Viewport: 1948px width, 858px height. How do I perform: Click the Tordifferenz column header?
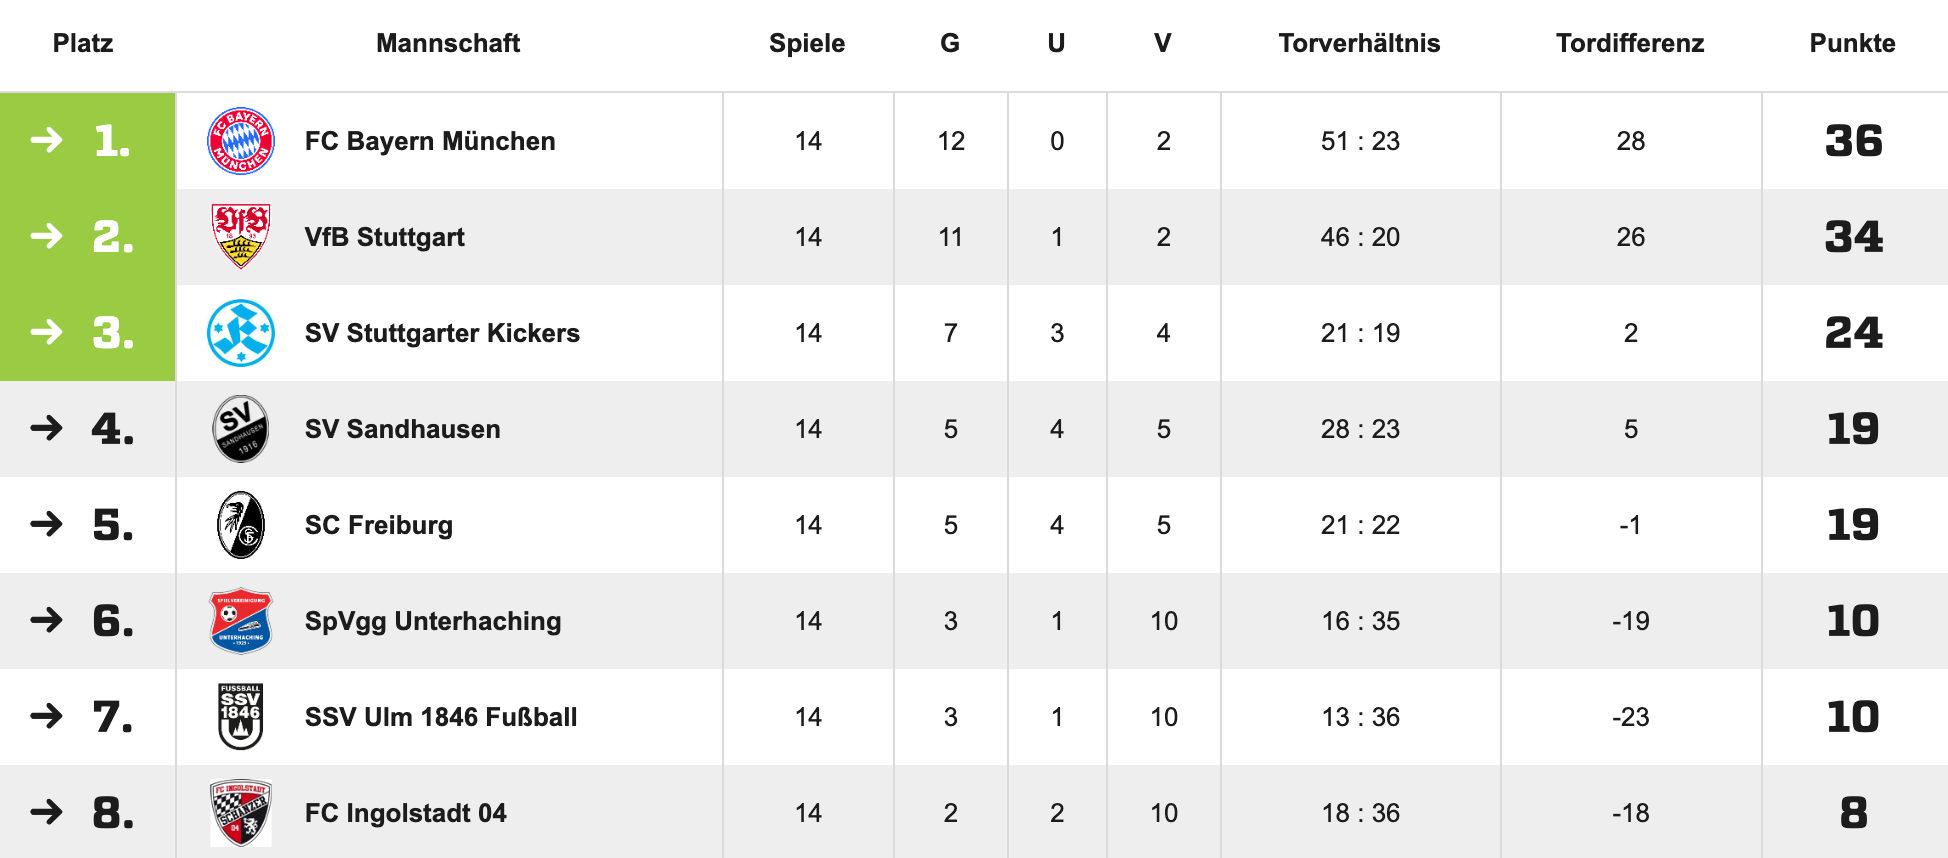1629,43
